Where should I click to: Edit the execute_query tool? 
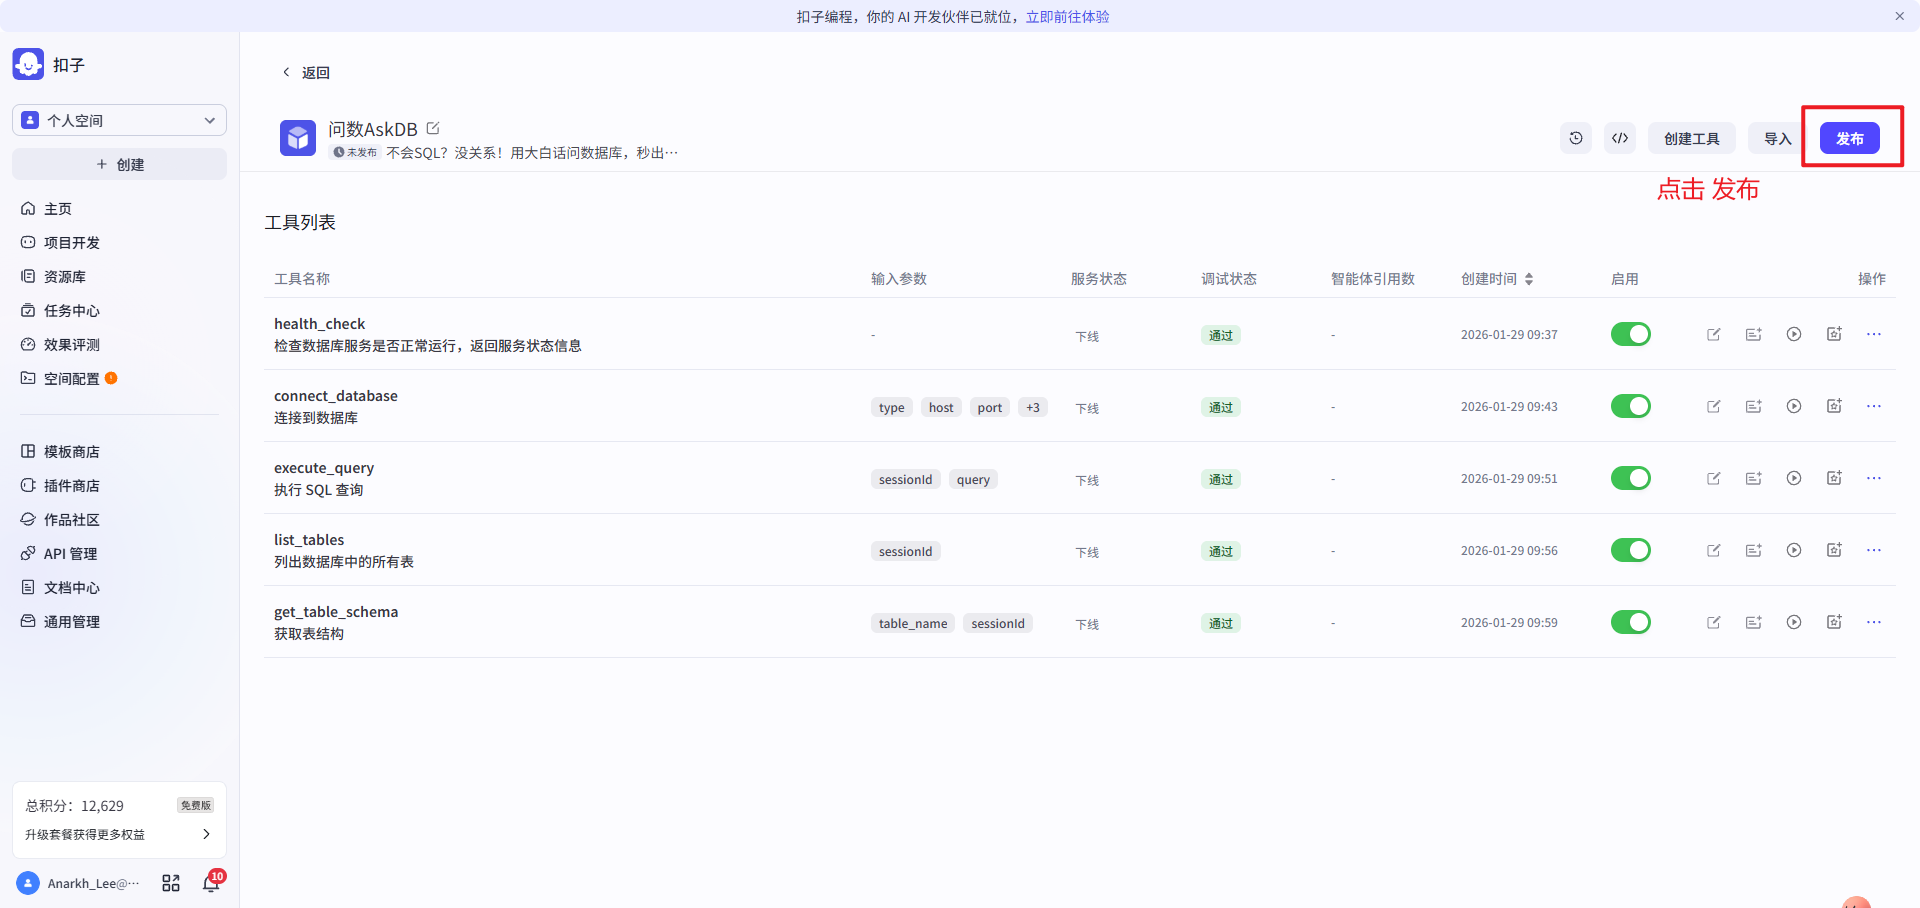click(1714, 478)
